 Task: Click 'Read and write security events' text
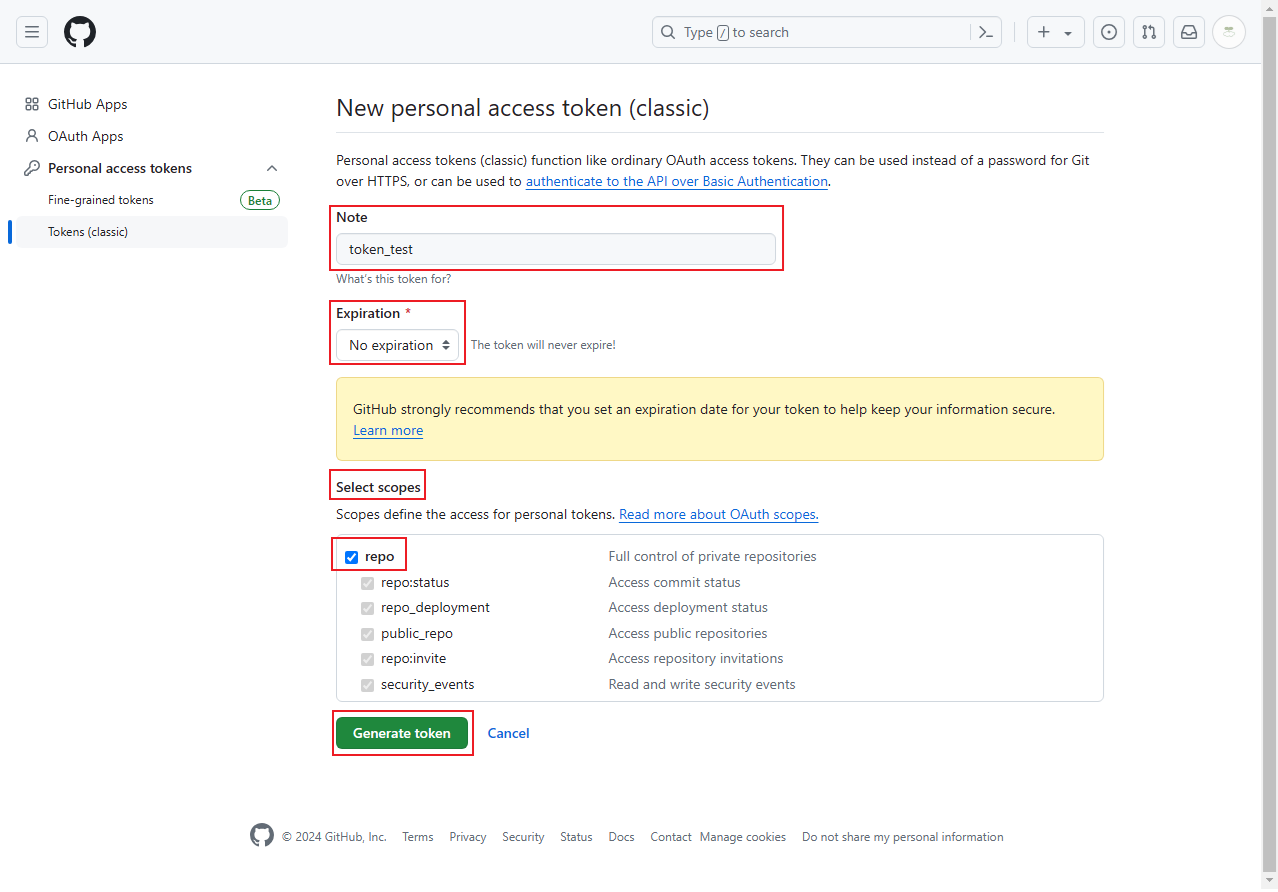pos(702,684)
